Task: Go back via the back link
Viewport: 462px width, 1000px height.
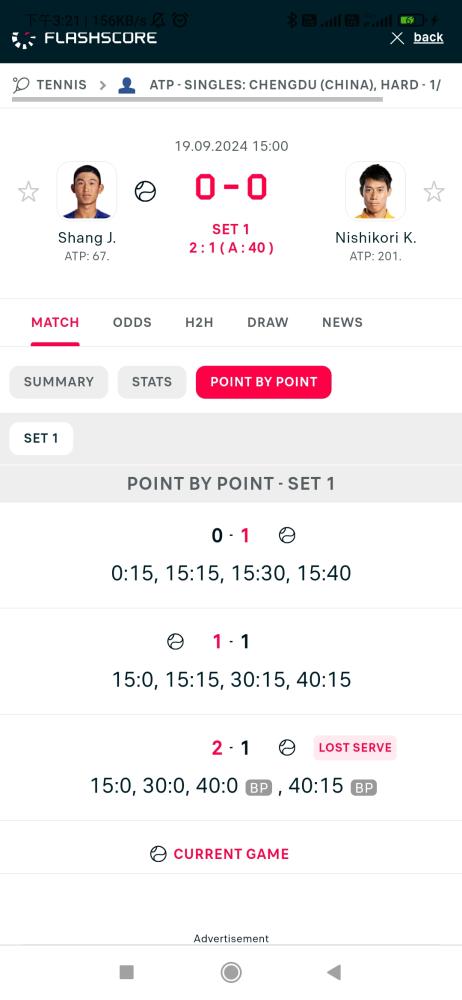Action: tap(428, 37)
